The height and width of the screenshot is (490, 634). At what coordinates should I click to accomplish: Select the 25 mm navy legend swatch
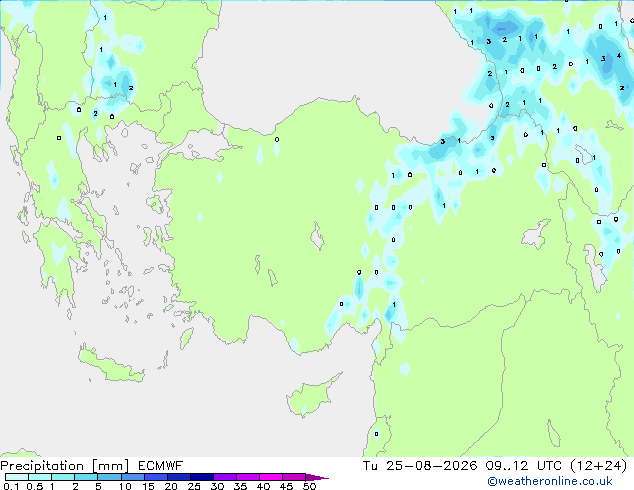(202, 477)
